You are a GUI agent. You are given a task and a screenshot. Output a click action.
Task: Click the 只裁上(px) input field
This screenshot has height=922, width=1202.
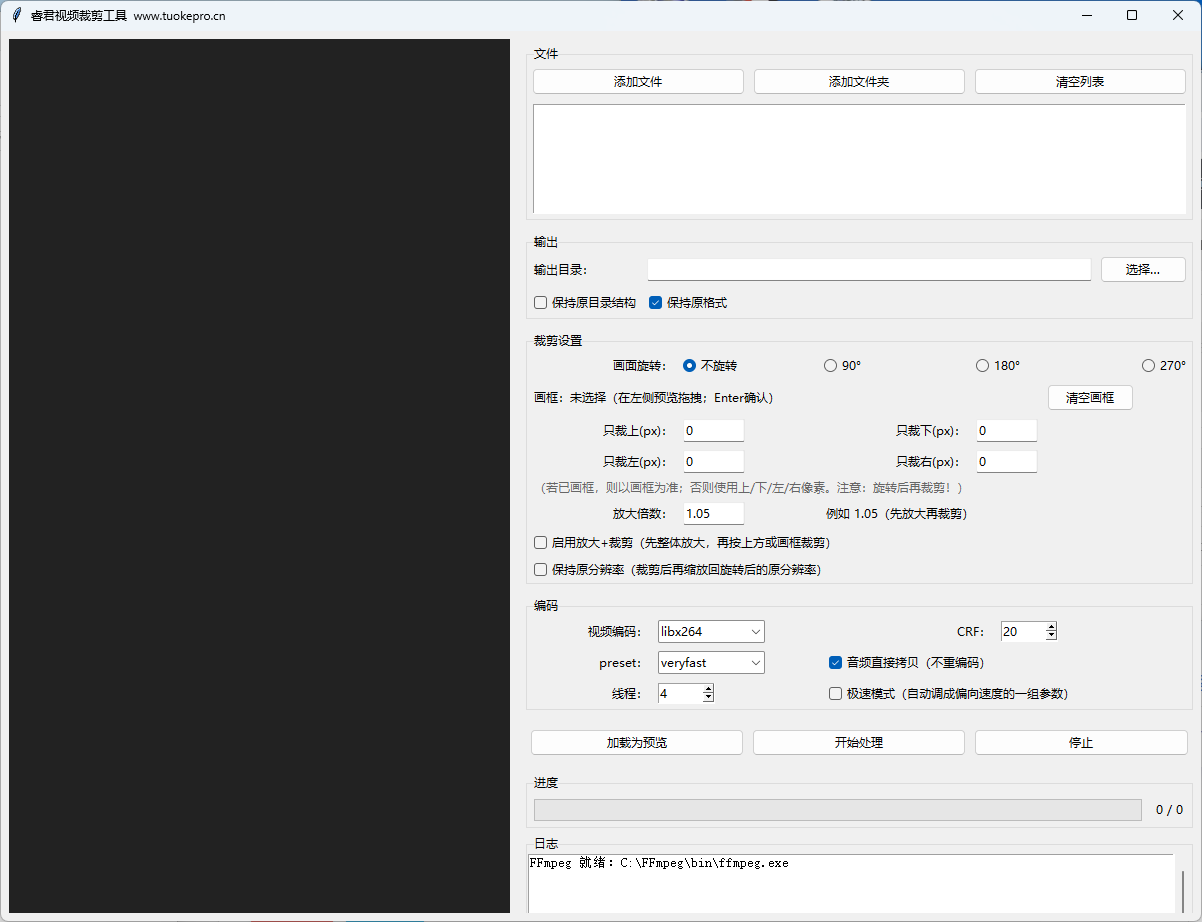(x=713, y=431)
